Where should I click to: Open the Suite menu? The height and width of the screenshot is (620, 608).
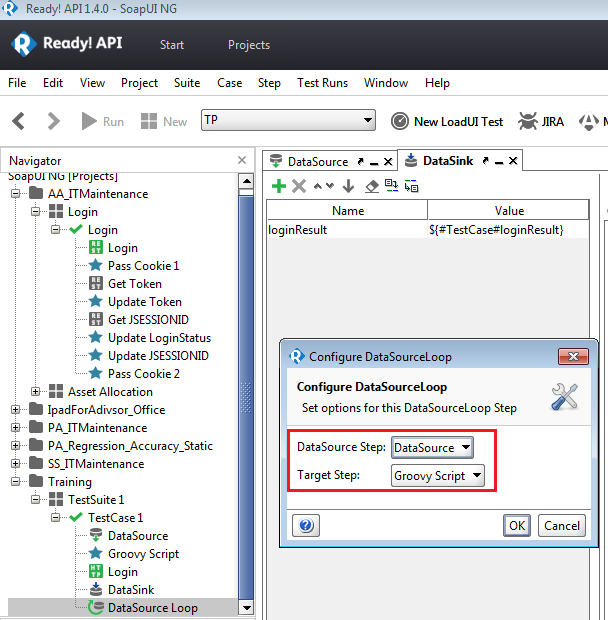[x=187, y=83]
